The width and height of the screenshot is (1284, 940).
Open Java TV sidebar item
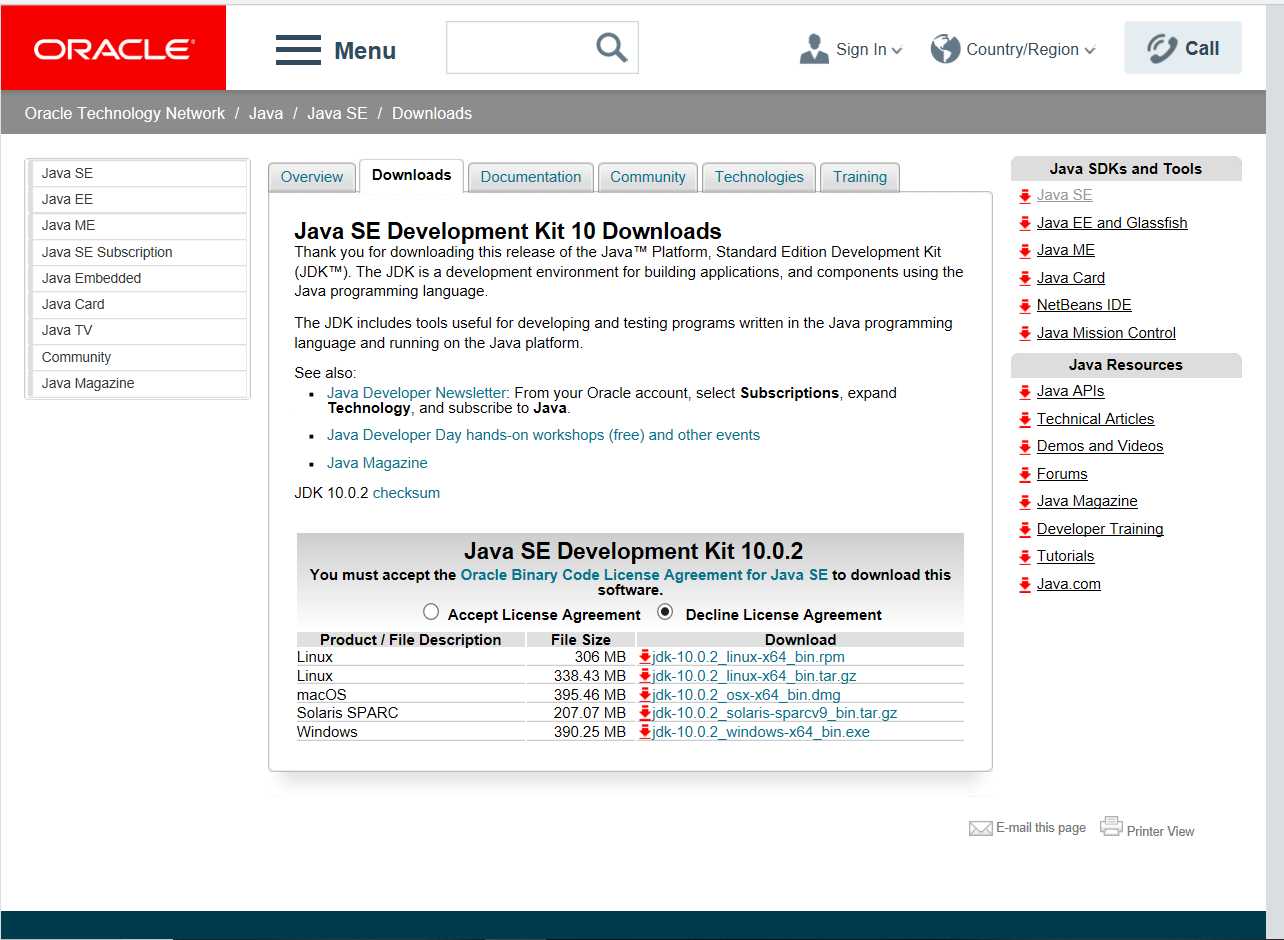pyautogui.click(x=139, y=330)
